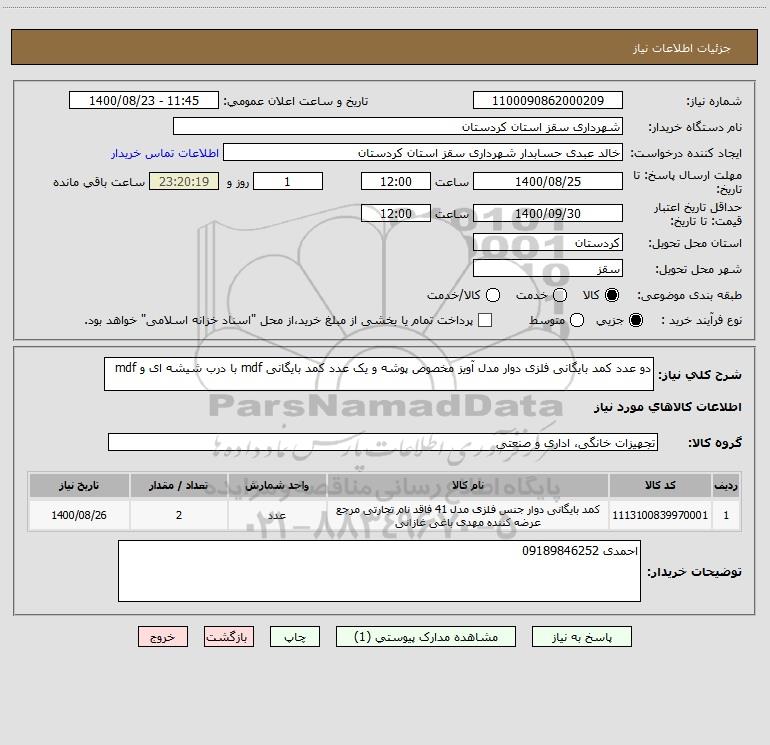Click the product name cell کمد بایگانی دوار
Viewport: 770px width, 745px height.
tap(468, 516)
